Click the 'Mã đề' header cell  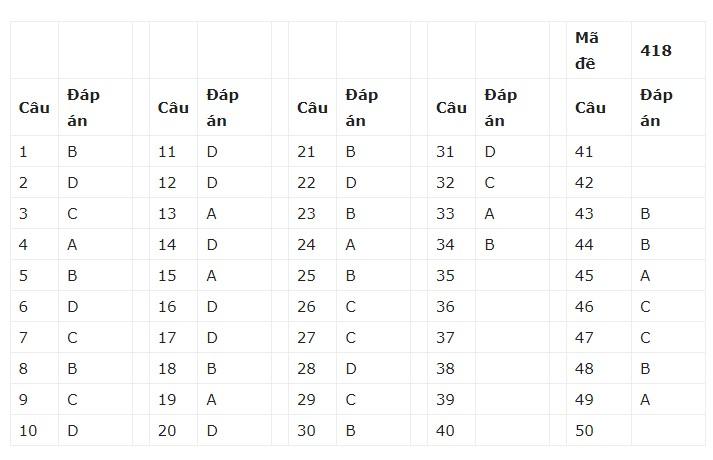(x=587, y=50)
